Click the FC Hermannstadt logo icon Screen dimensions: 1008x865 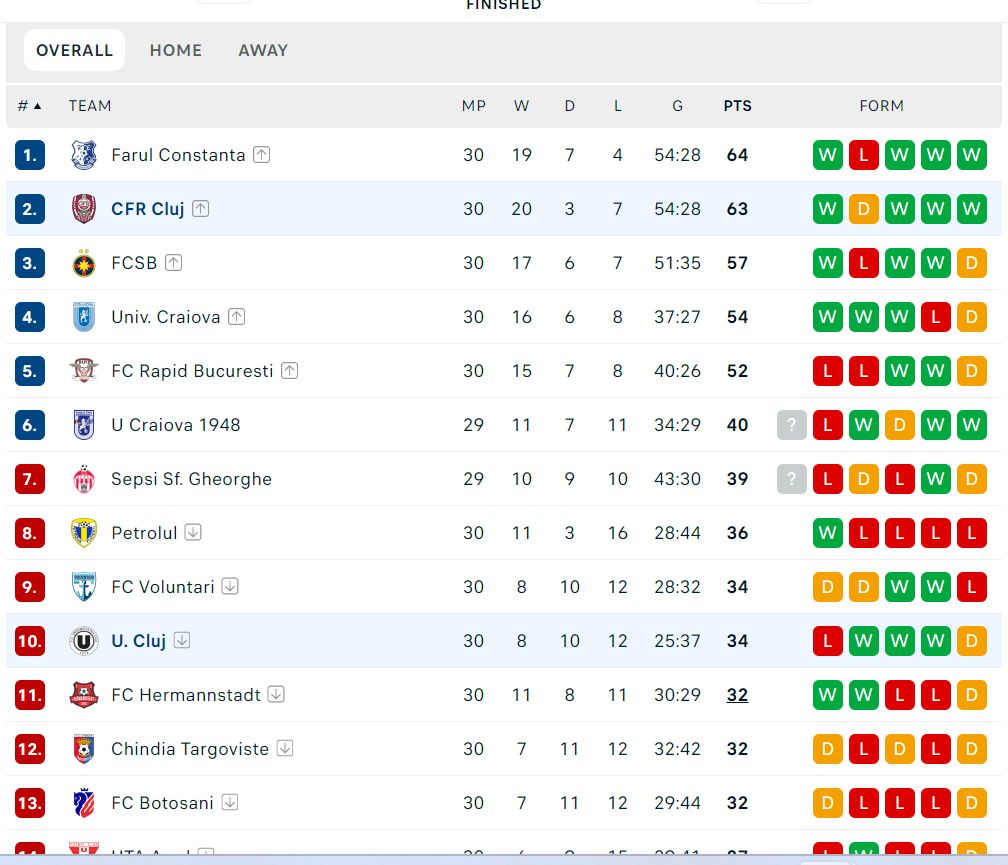point(84,695)
